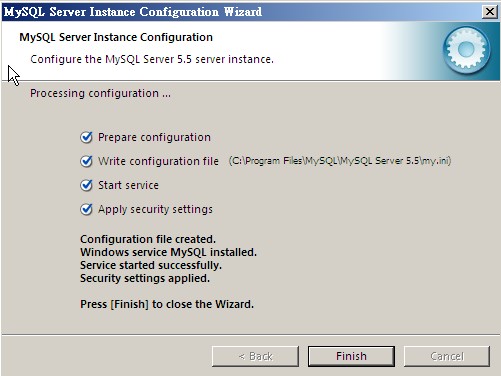Click the Service started successfully message
The height and width of the screenshot is (376, 501).
point(151,265)
